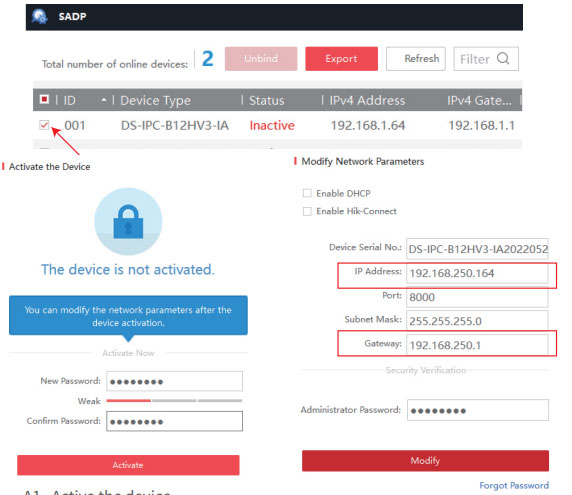Sort devices by the ID column arrow
This screenshot has height=495, width=572.
pyautogui.click(x=104, y=100)
